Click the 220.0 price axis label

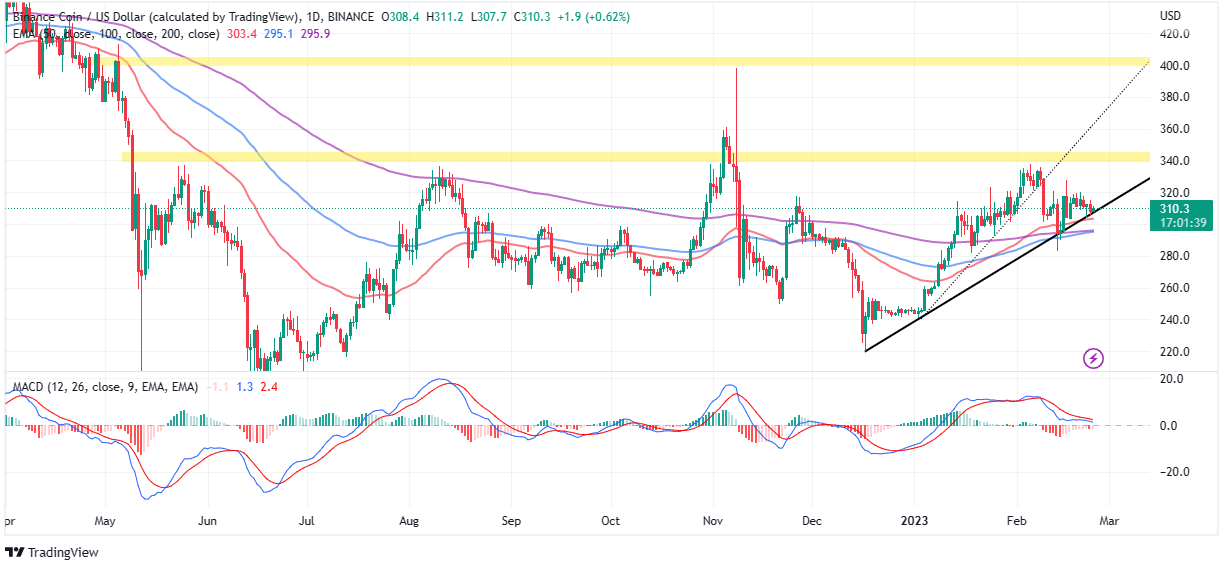[1174, 352]
